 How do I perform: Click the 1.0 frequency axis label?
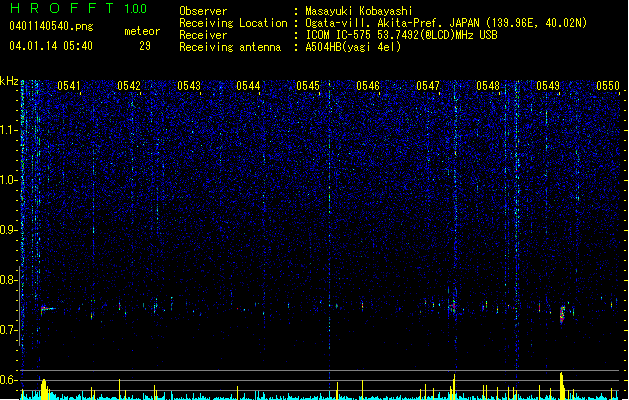[x=9, y=180]
